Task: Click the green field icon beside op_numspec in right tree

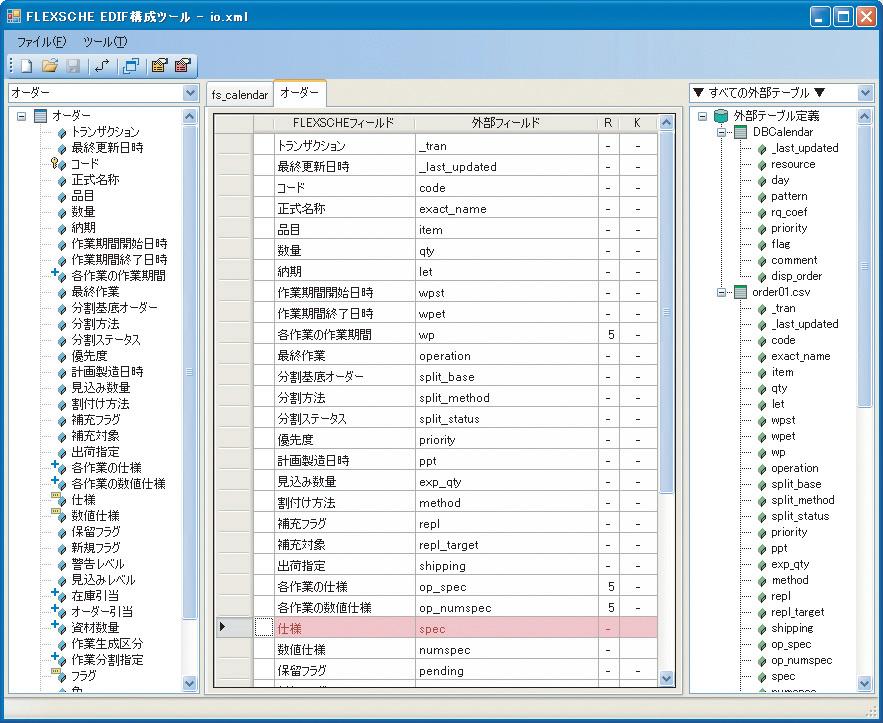Action: pos(762,661)
